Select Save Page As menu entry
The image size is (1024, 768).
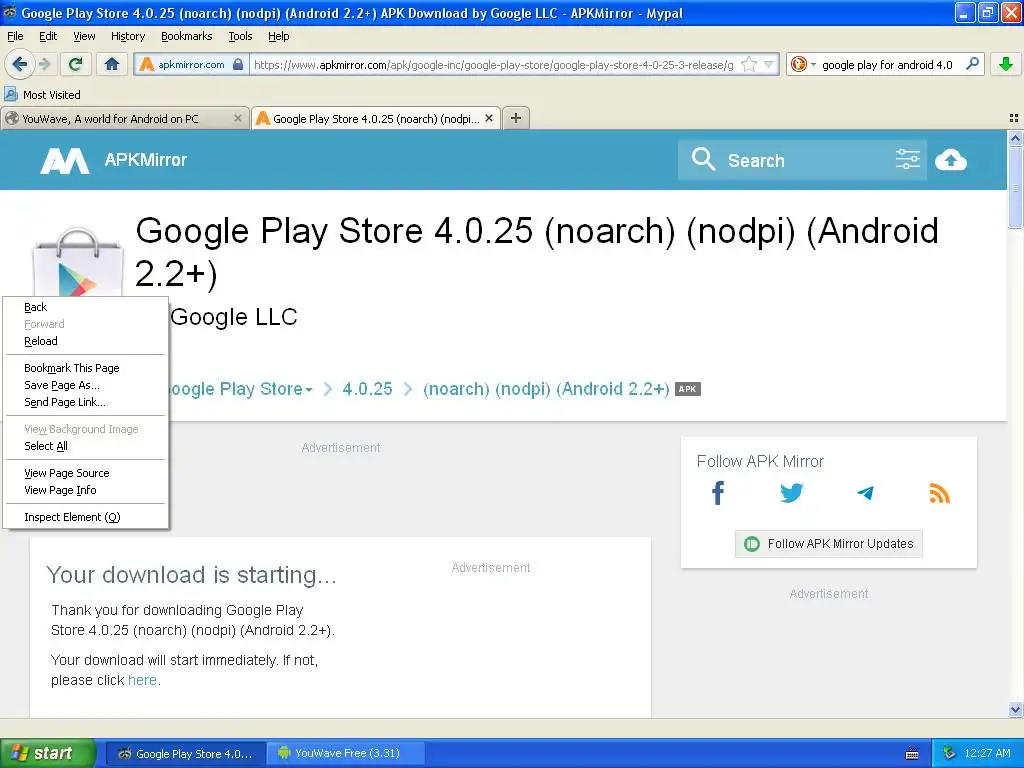click(x=86, y=385)
